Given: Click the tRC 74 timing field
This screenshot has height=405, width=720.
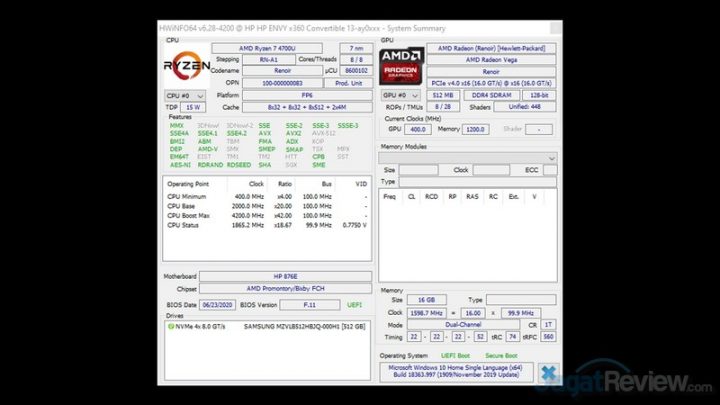Looking at the screenshot, I should point(512,337).
